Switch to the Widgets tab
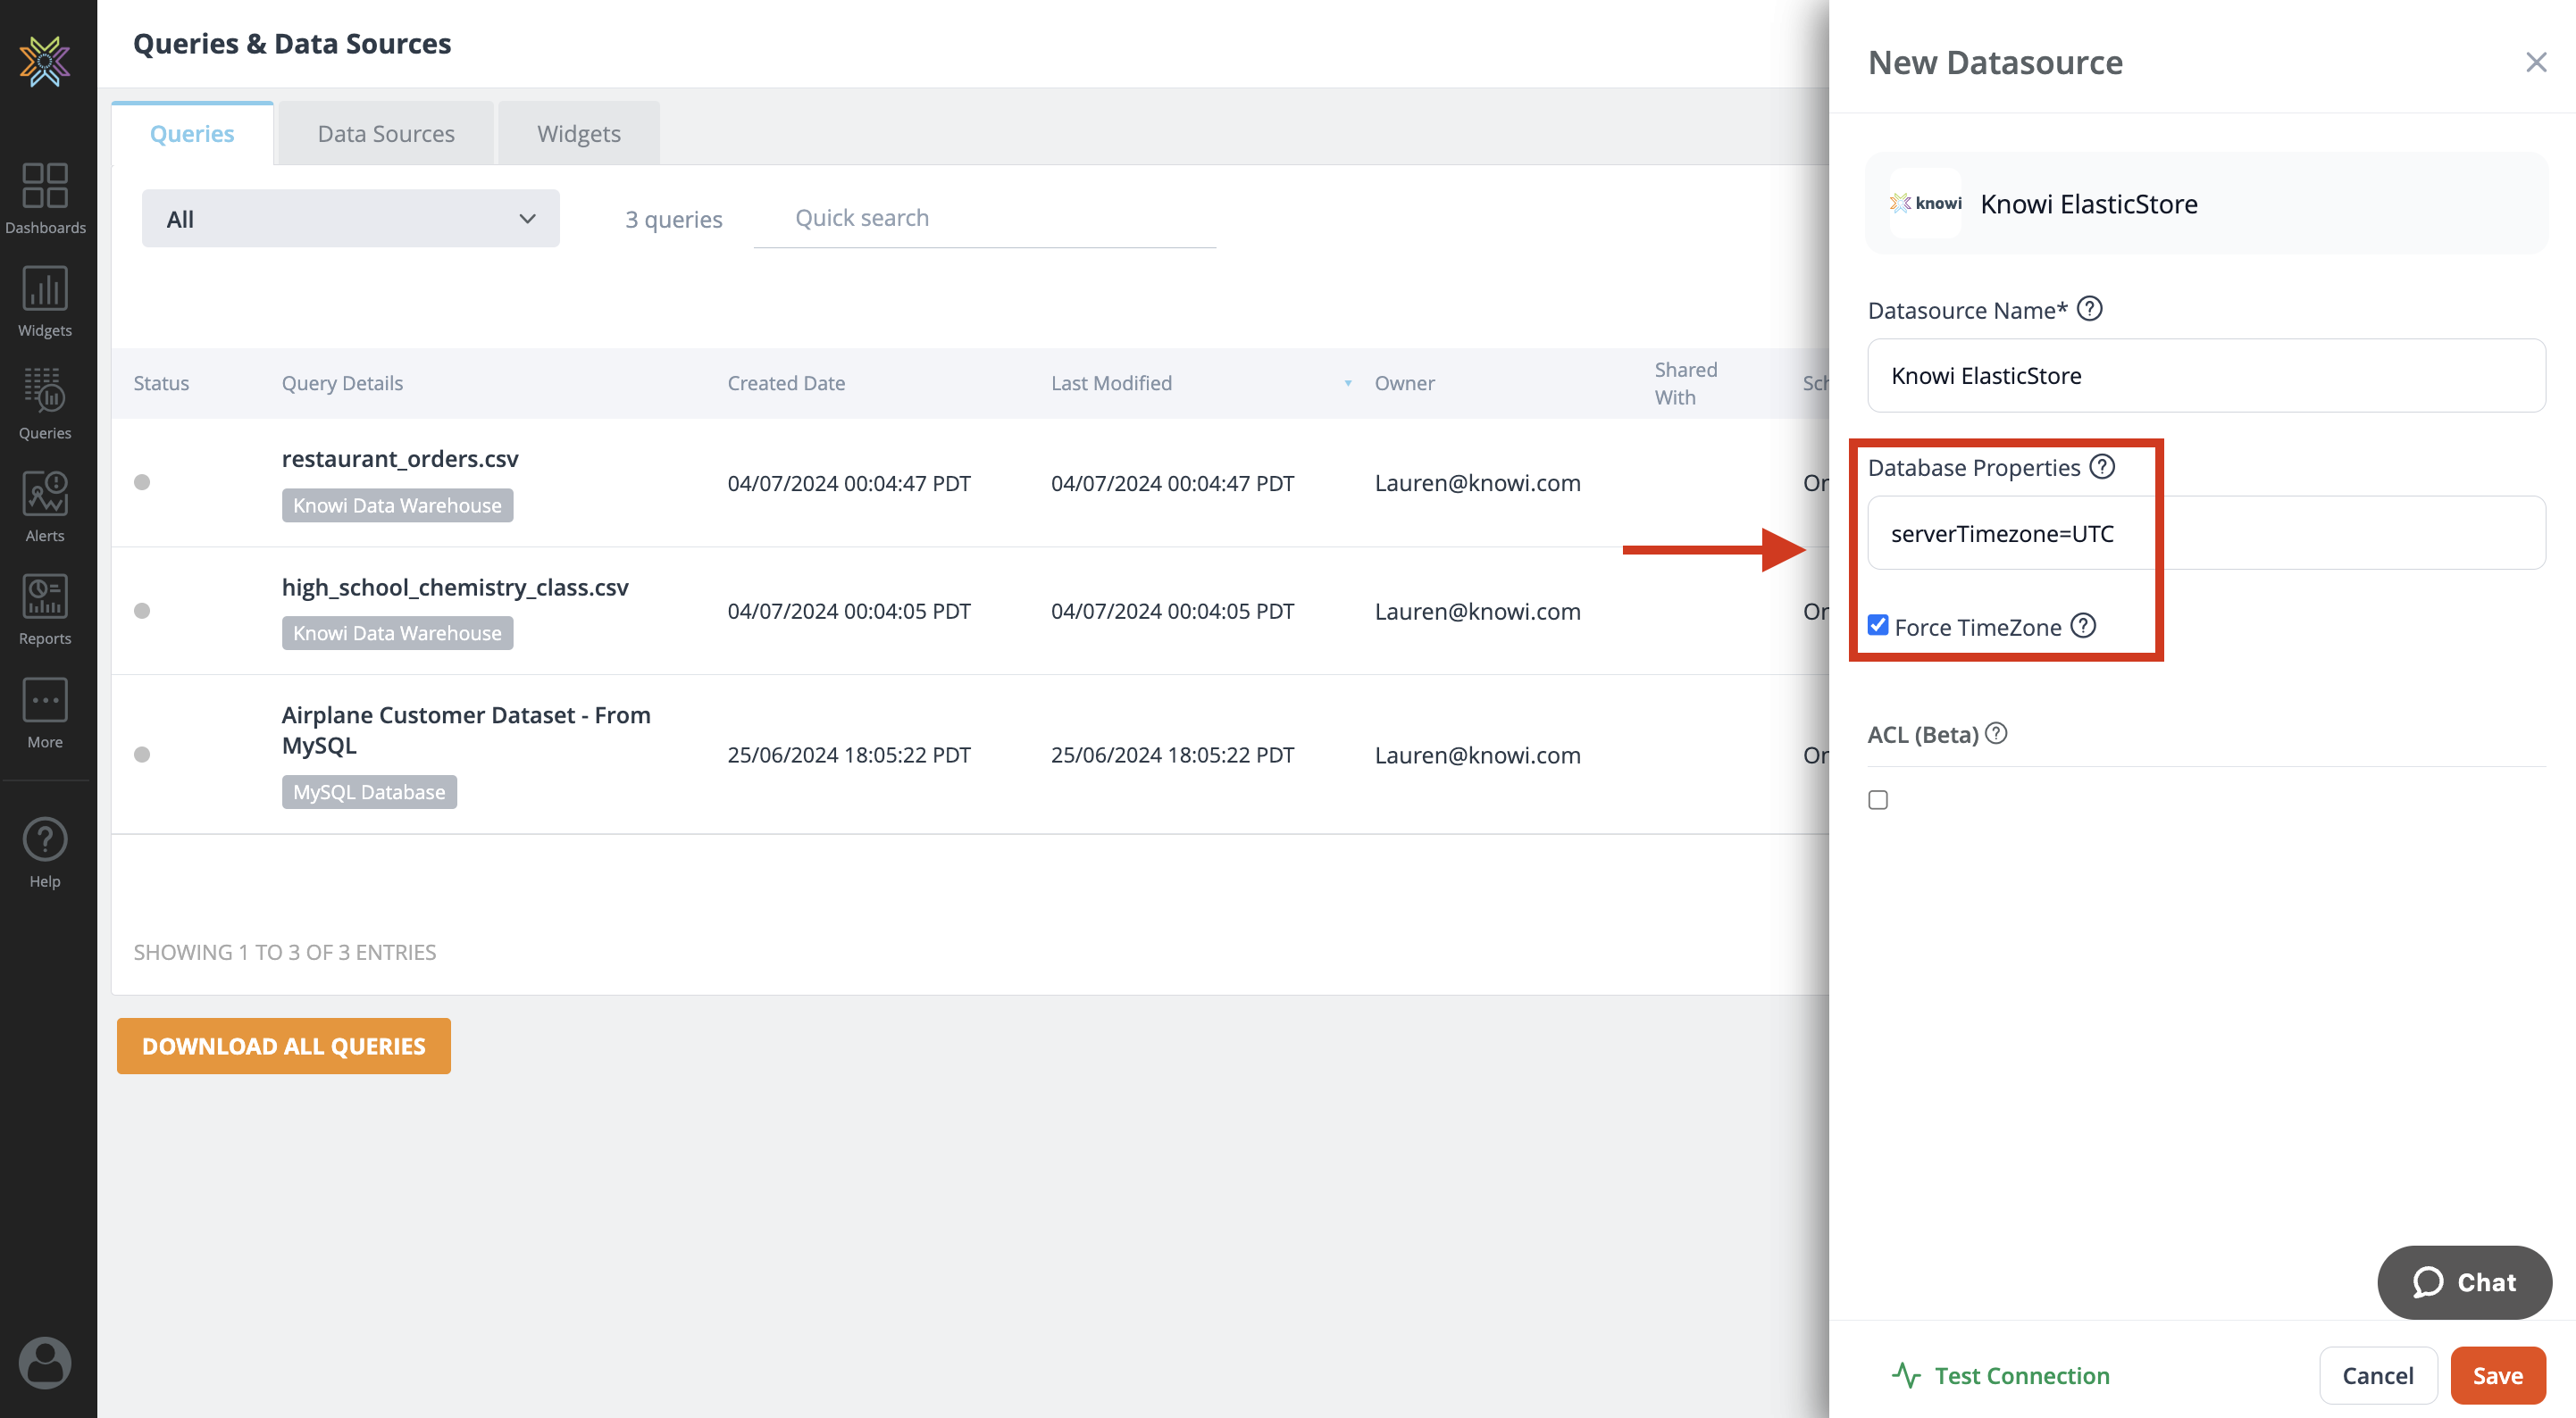 (578, 134)
